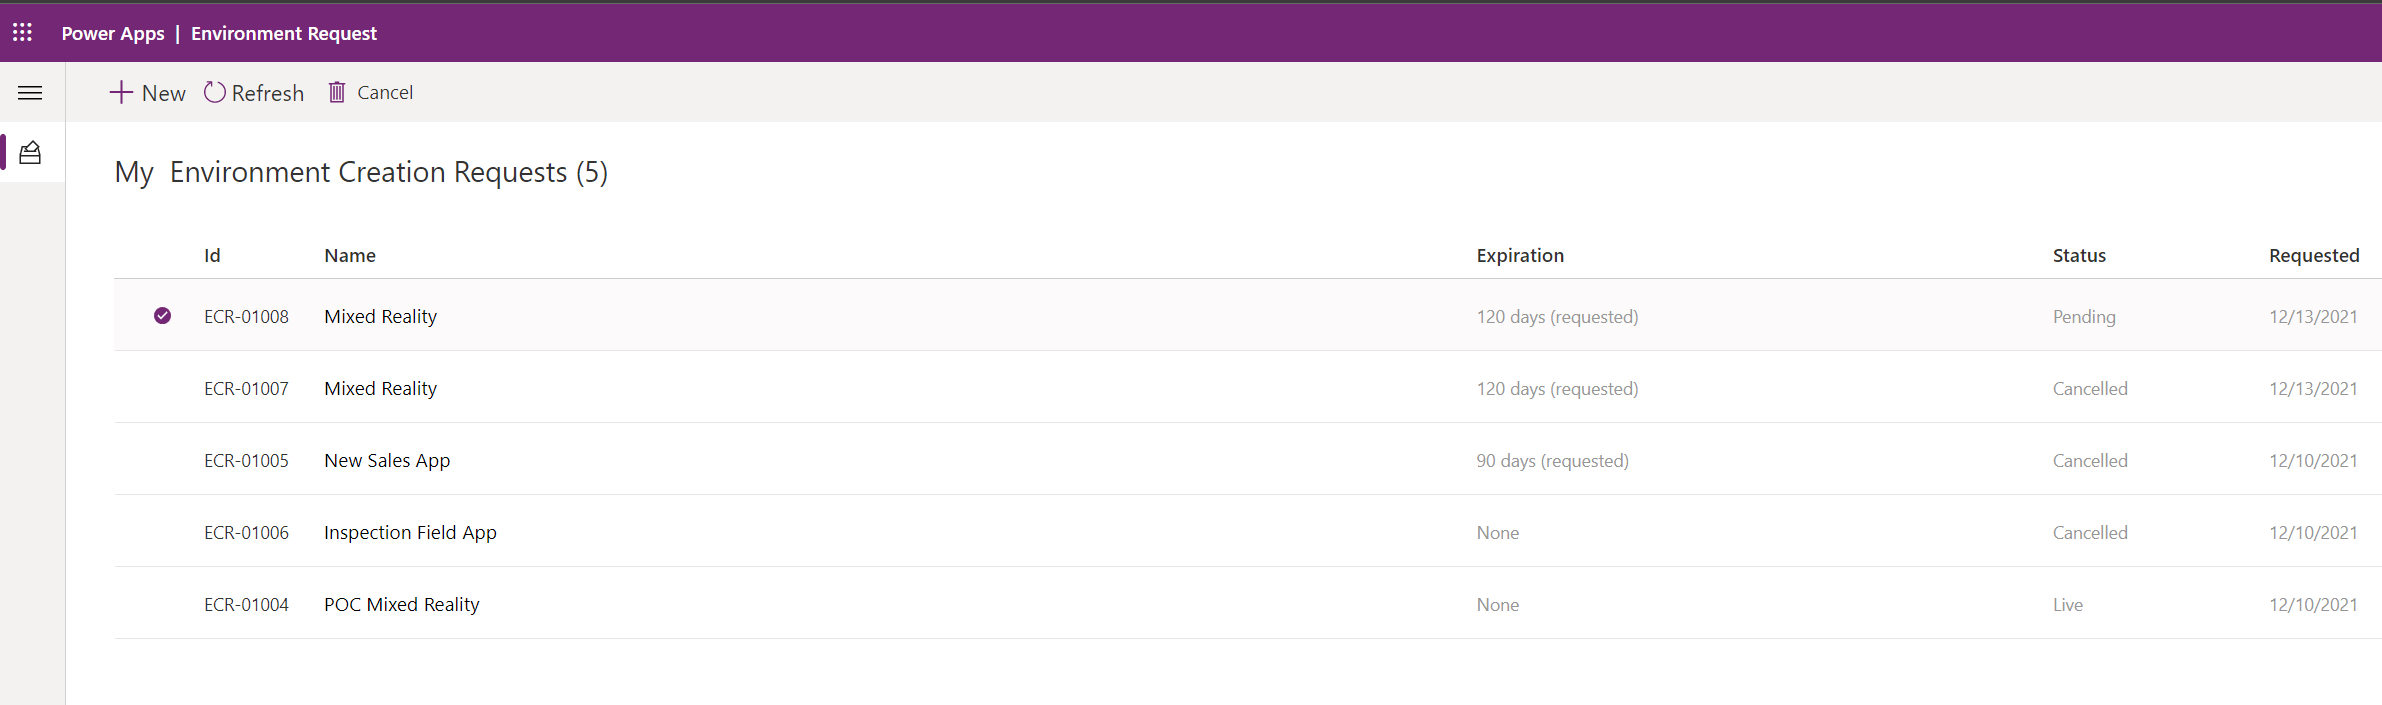2382x705 pixels.
Task: Sort by the Expiration column header
Action: [1519, 256]
